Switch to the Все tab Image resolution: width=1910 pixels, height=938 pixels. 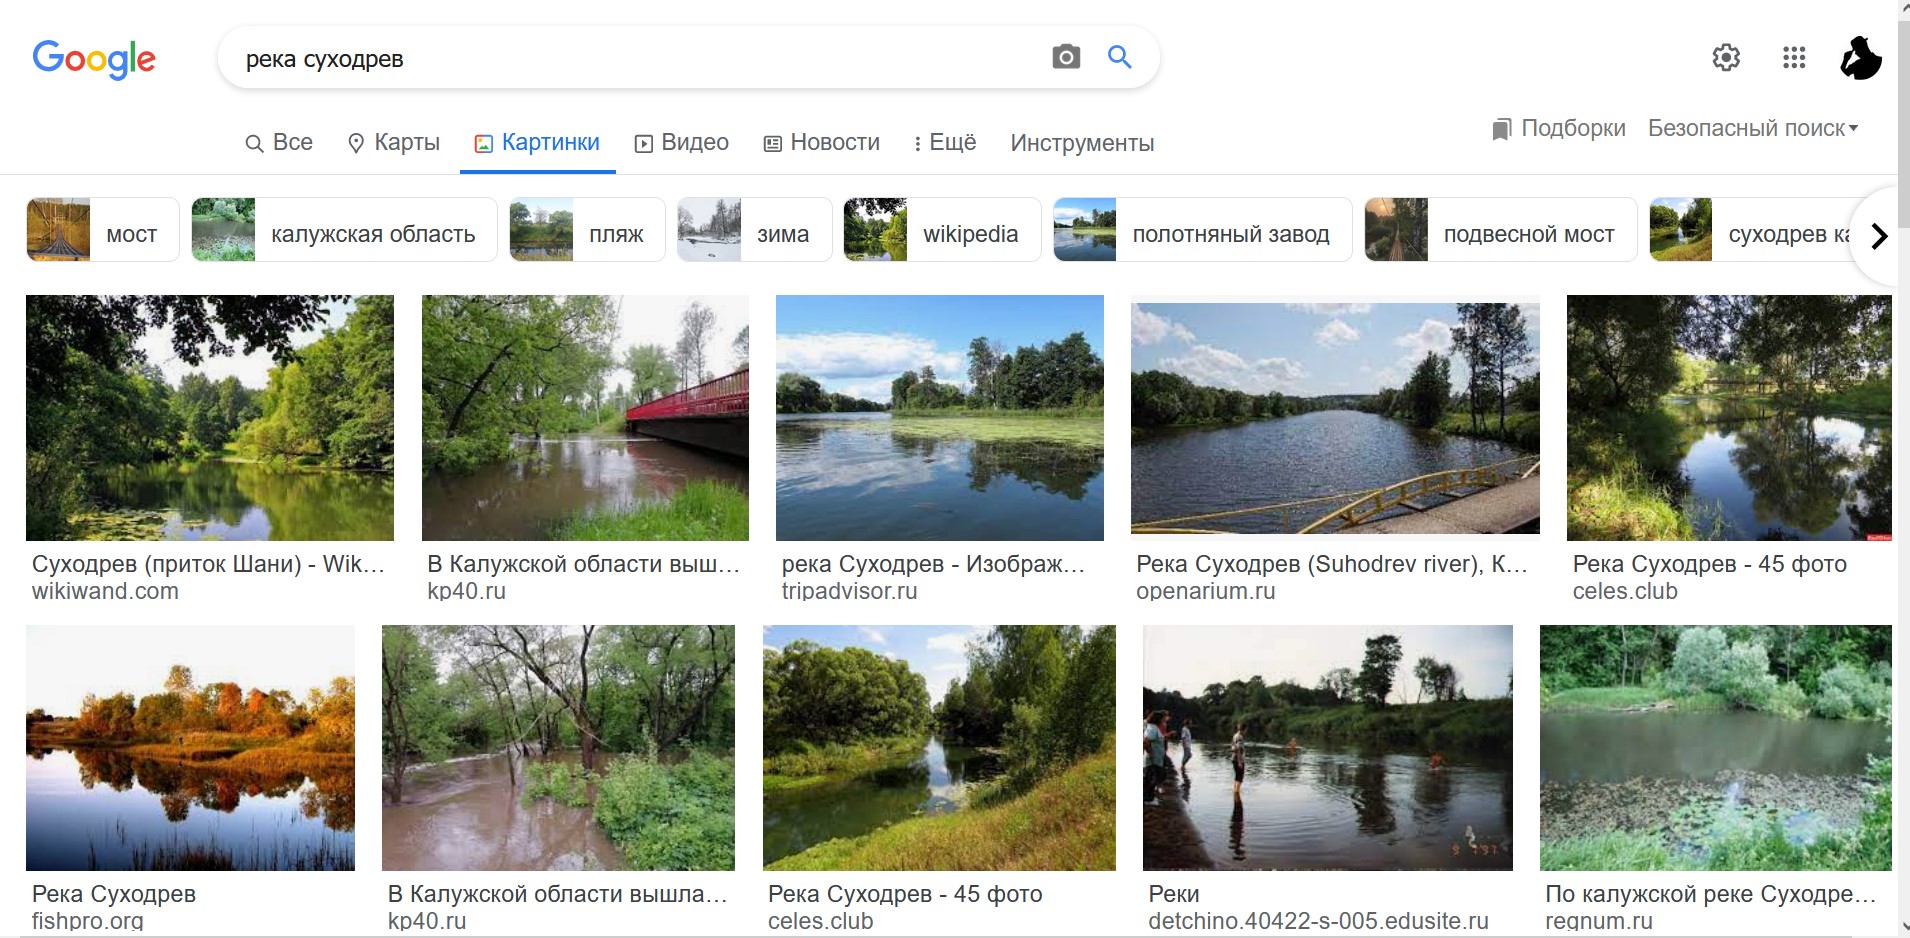click(279, 143)
